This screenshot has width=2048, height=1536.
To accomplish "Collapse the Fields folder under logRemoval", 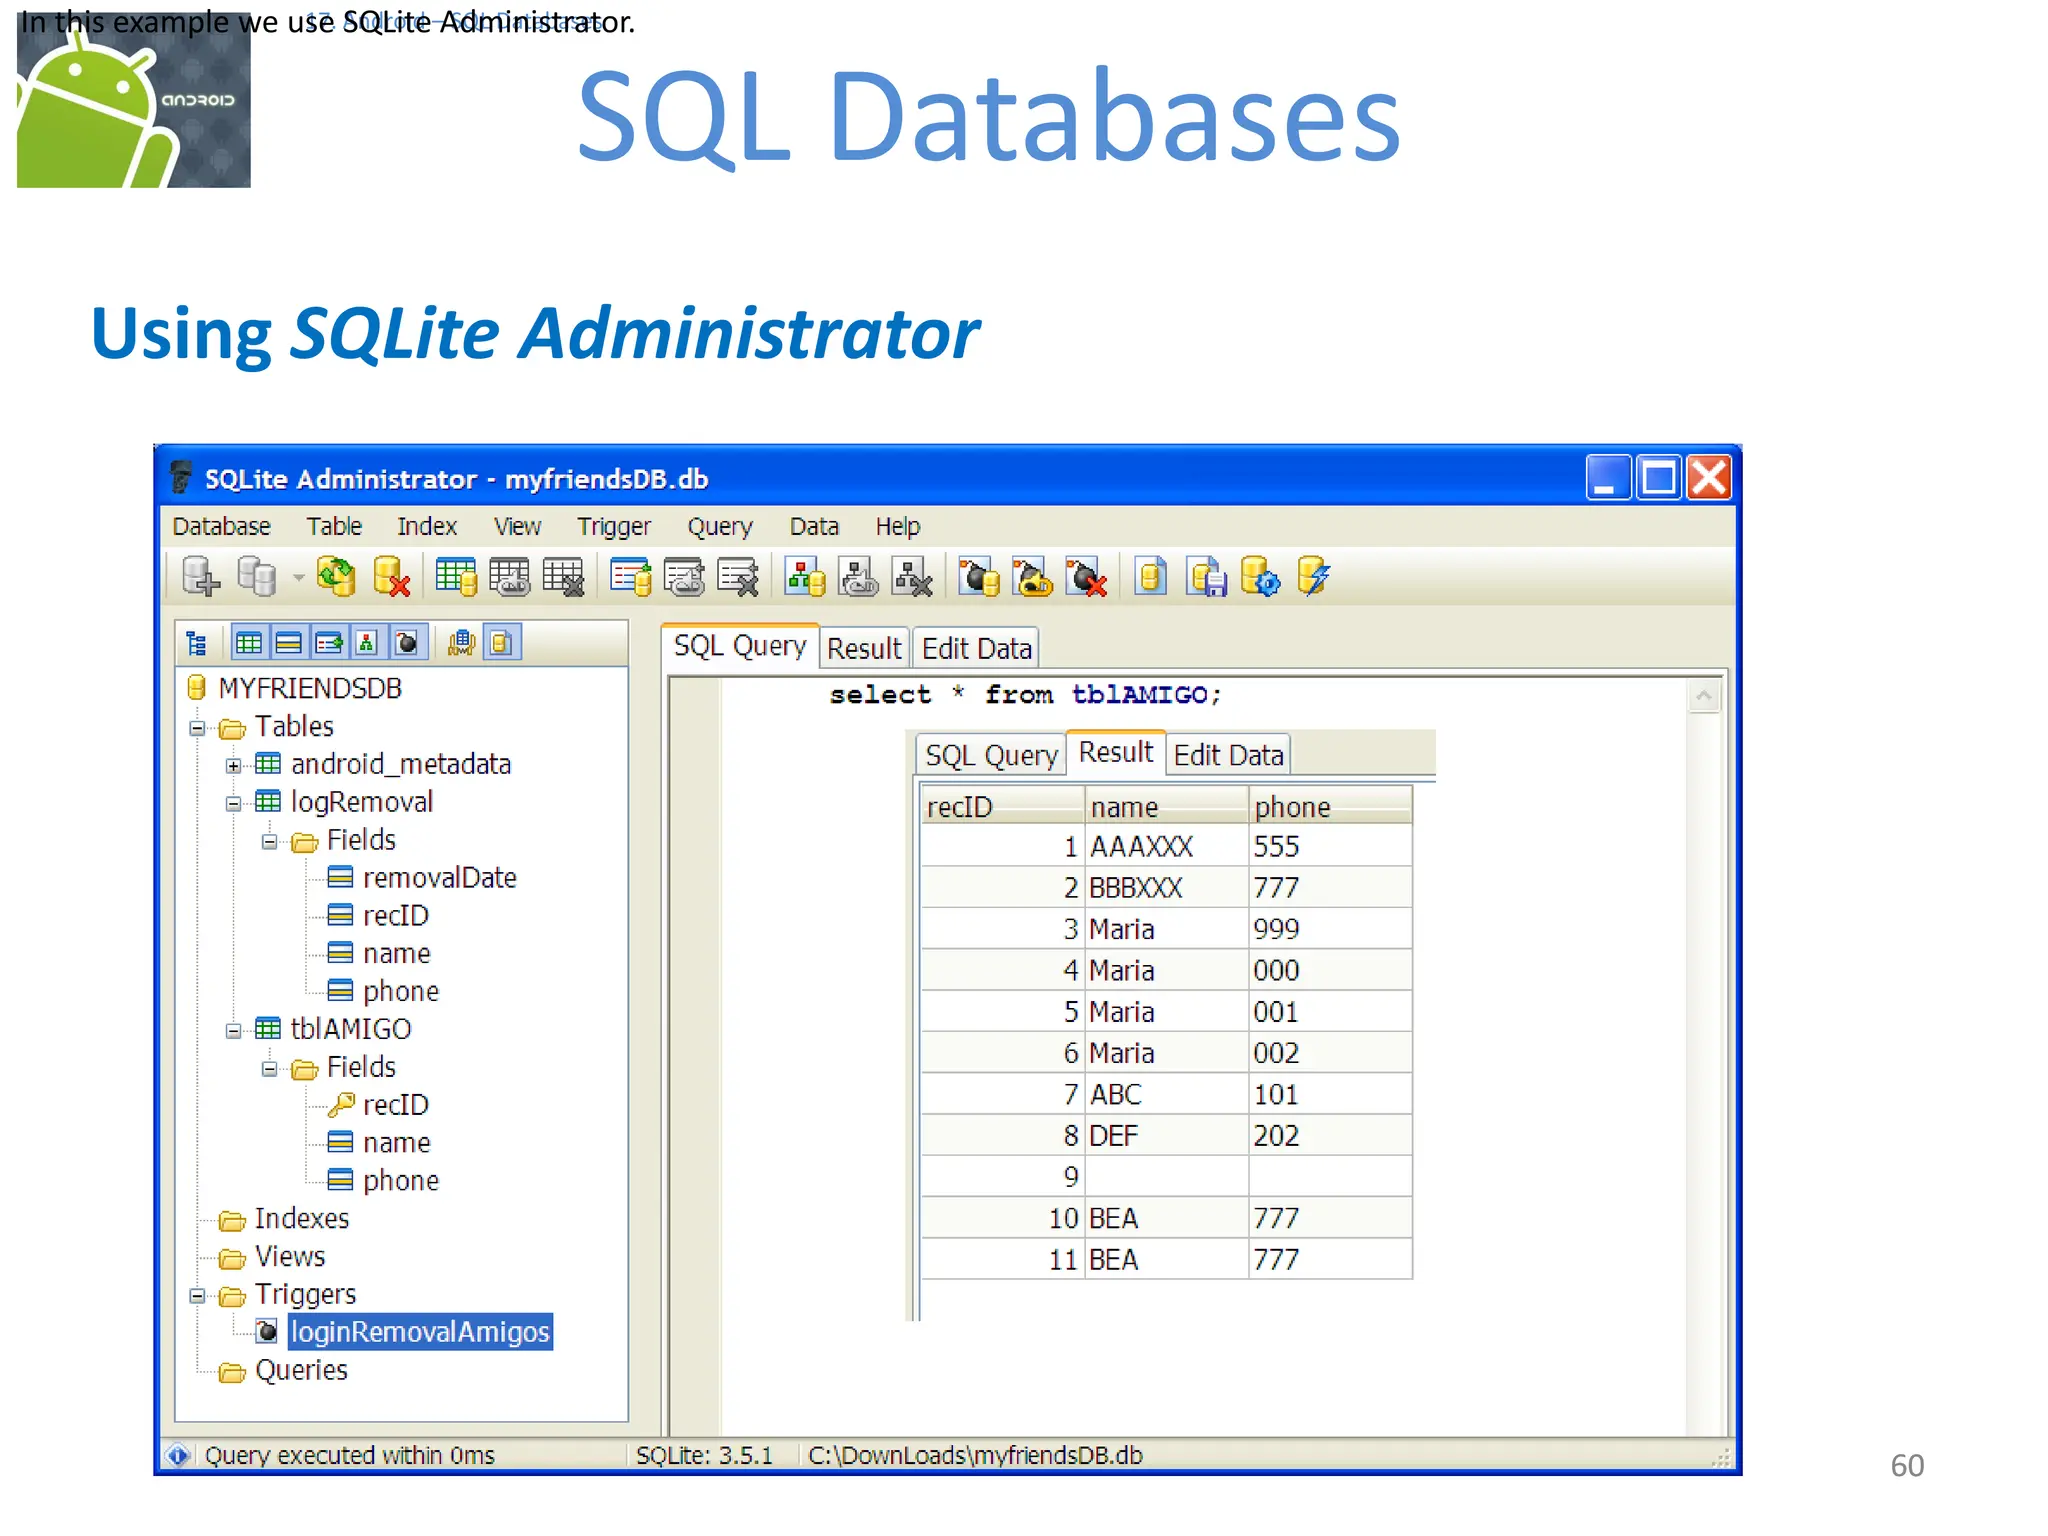I will [269, 842].
